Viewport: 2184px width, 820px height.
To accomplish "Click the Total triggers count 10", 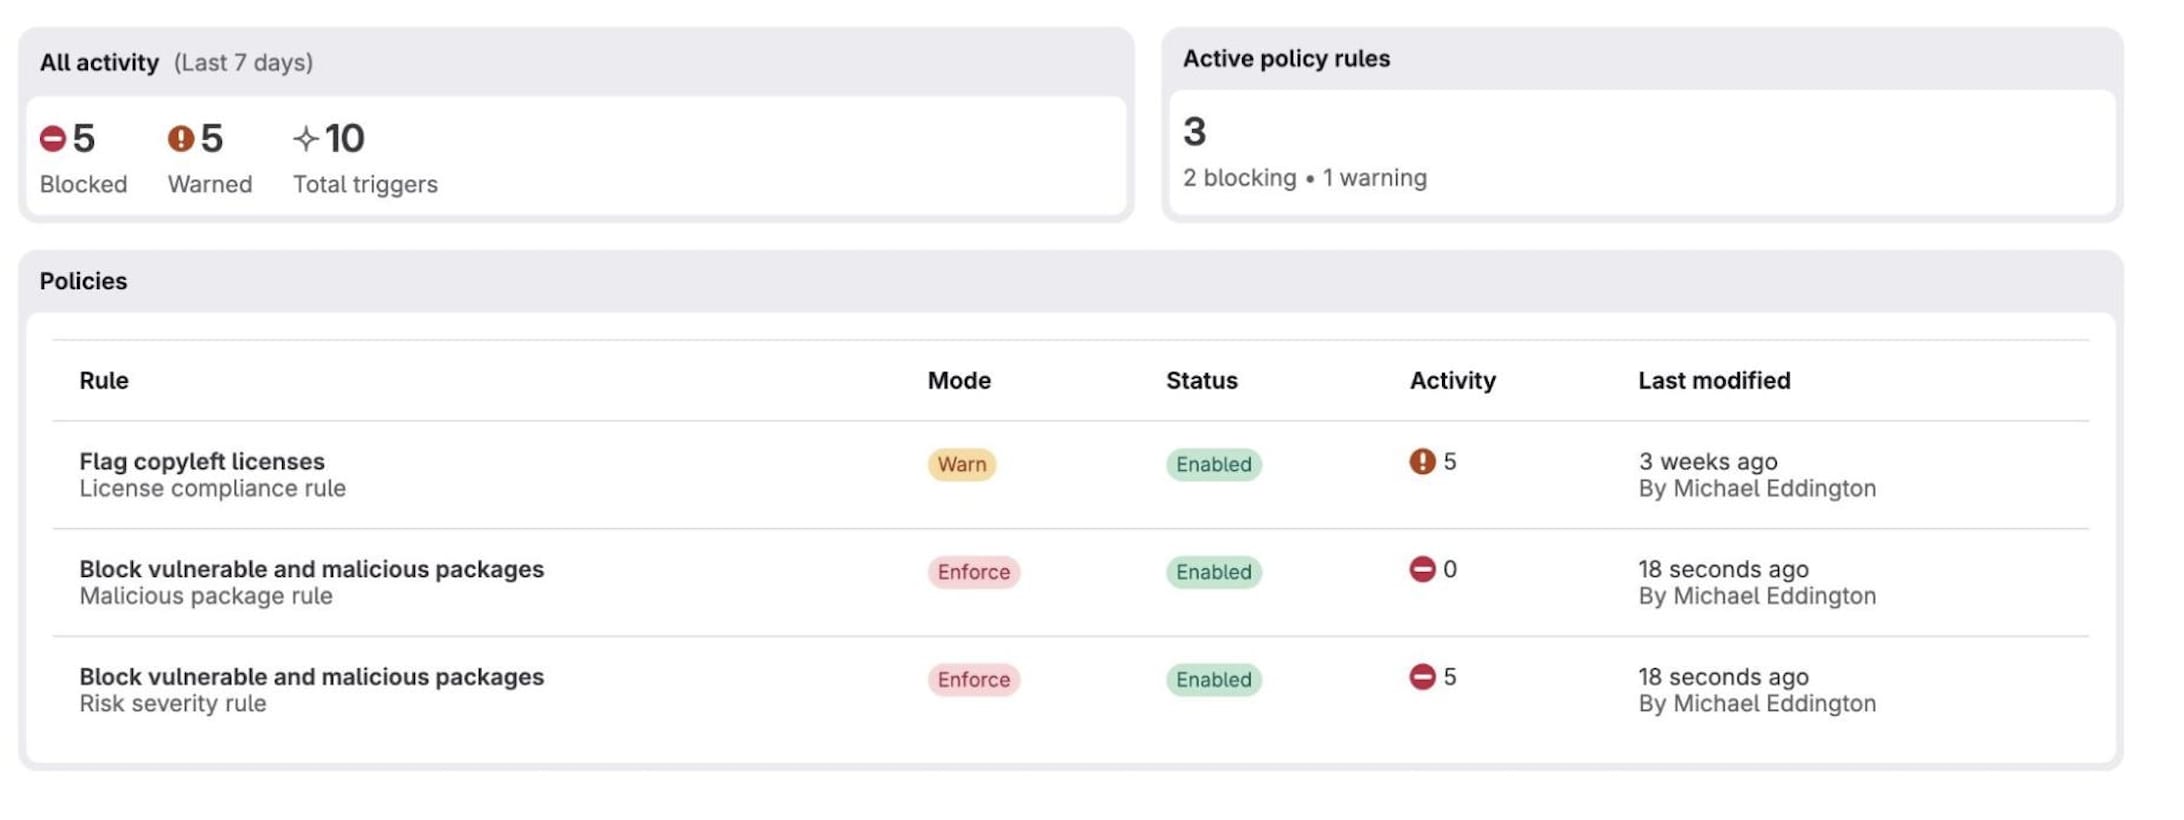I will click(344, 138).
